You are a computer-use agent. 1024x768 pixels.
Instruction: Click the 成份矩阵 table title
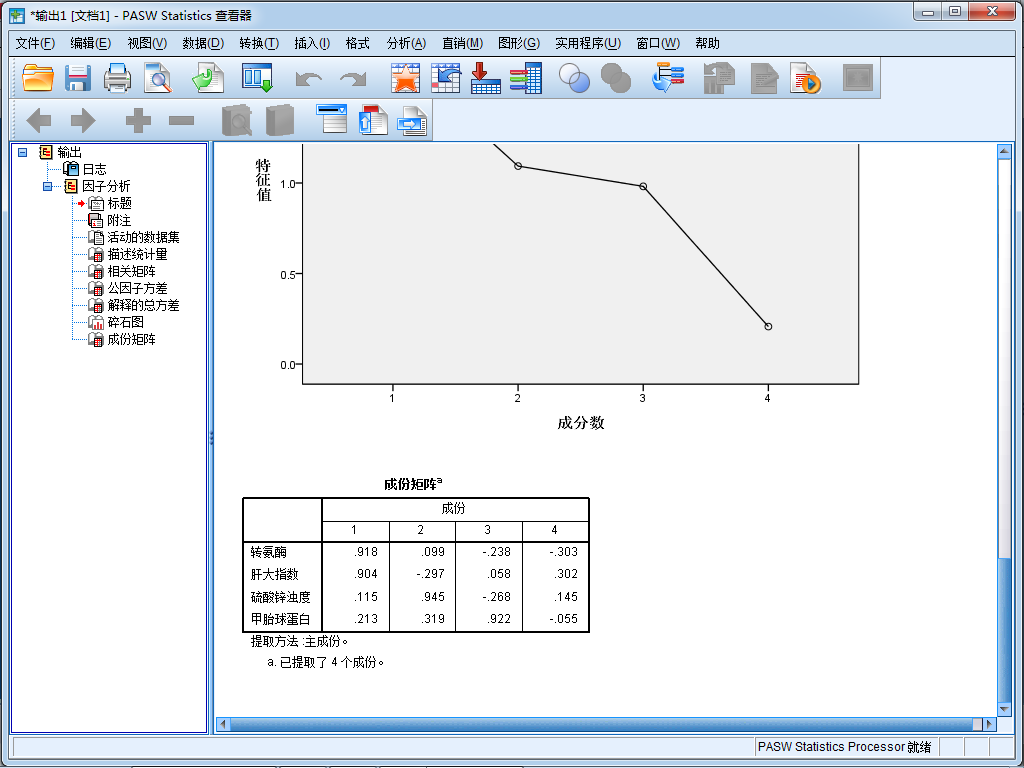pos(413,484)
